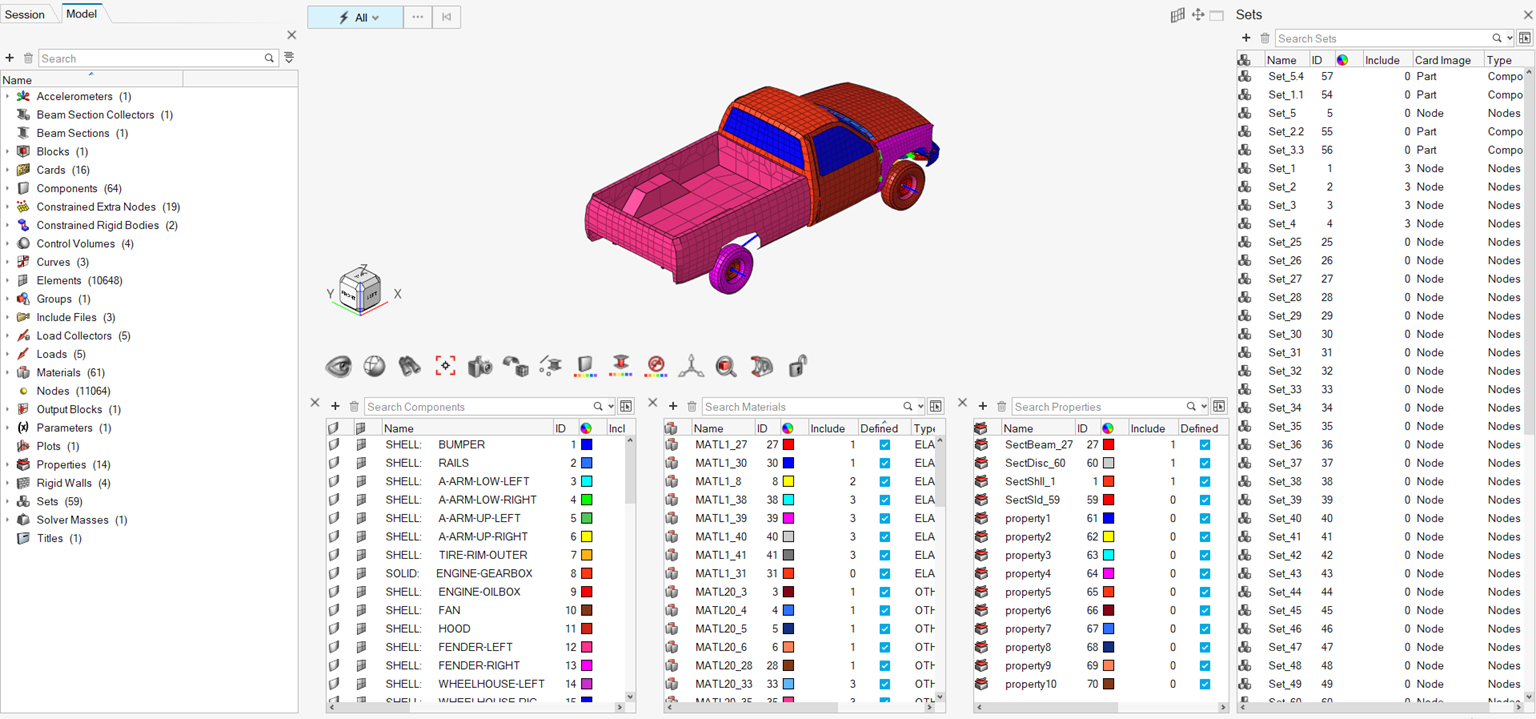Screen dimensions: 1536x719
Task: Click the color-by-component square icon
Action: pyautogui.click(x=586, y=366)
